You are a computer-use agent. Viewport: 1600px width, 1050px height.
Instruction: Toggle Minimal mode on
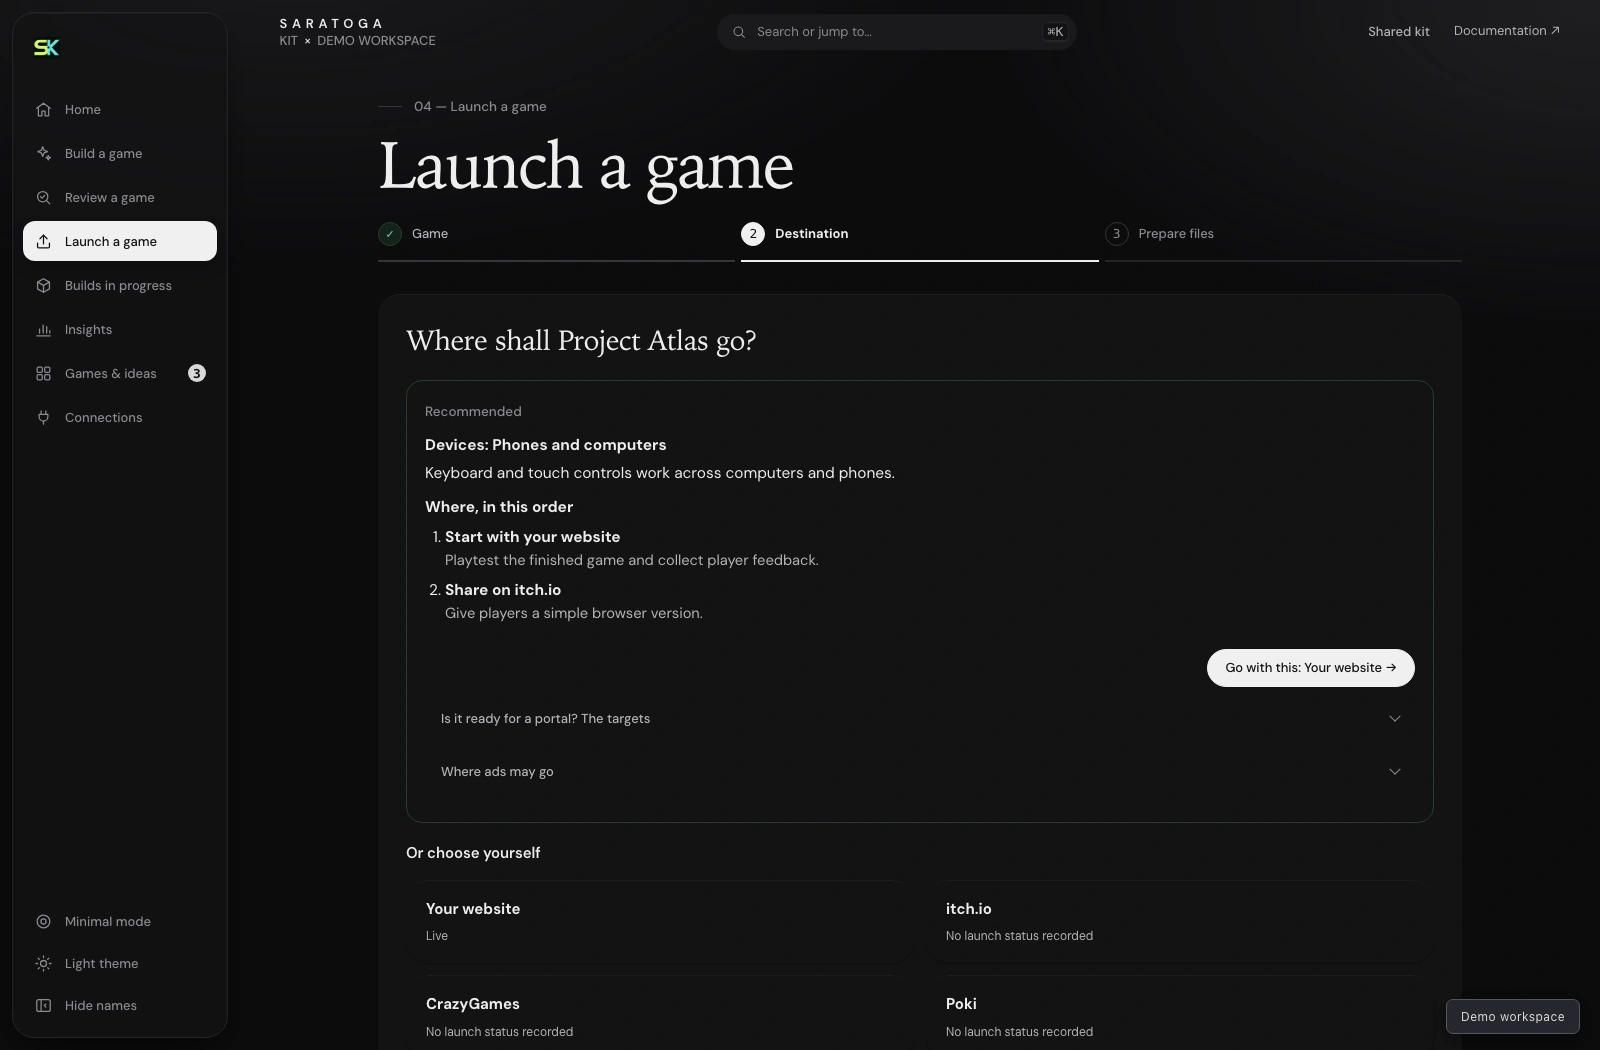(120, 922)
